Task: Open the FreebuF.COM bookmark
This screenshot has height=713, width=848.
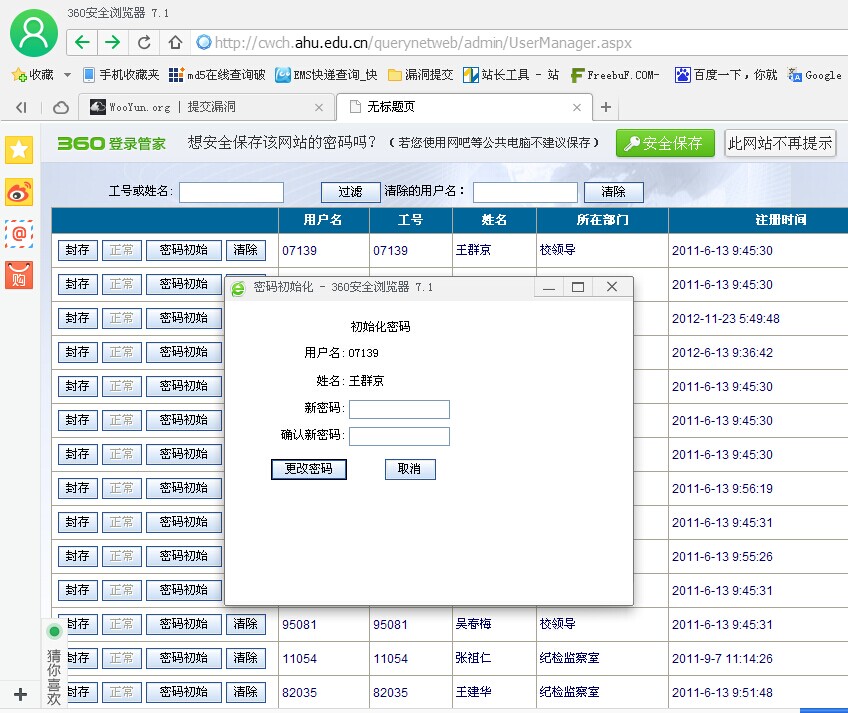Action: click(x=615, y=75)
